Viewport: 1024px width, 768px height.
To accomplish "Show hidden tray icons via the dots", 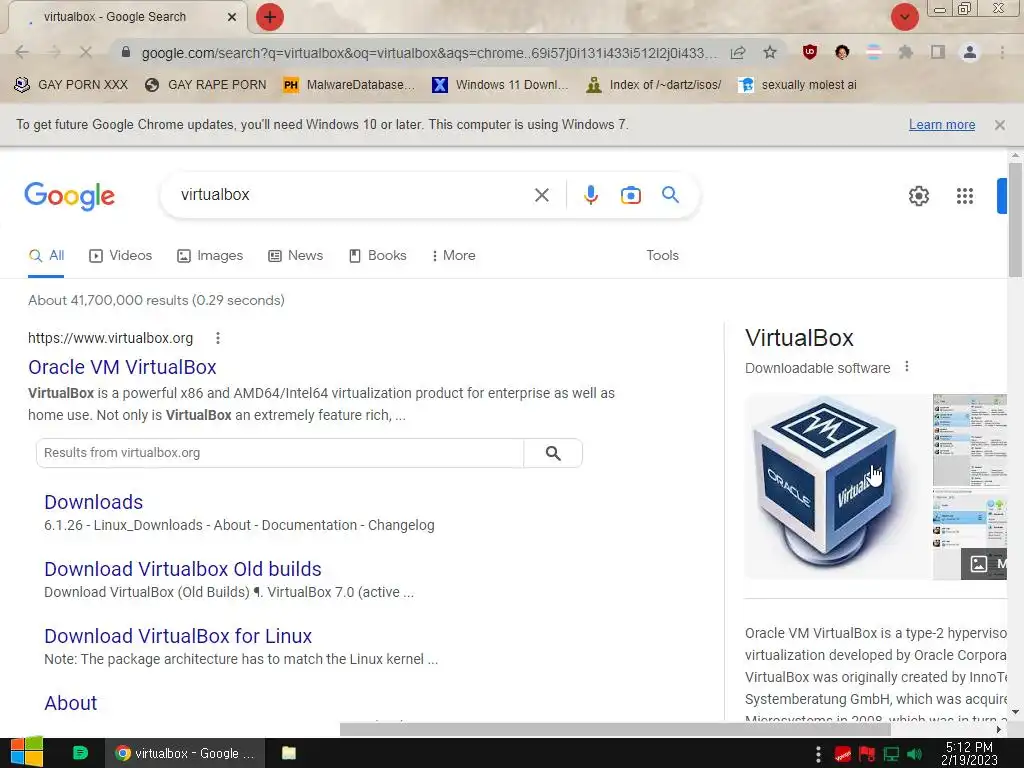I will click(818, 754).
